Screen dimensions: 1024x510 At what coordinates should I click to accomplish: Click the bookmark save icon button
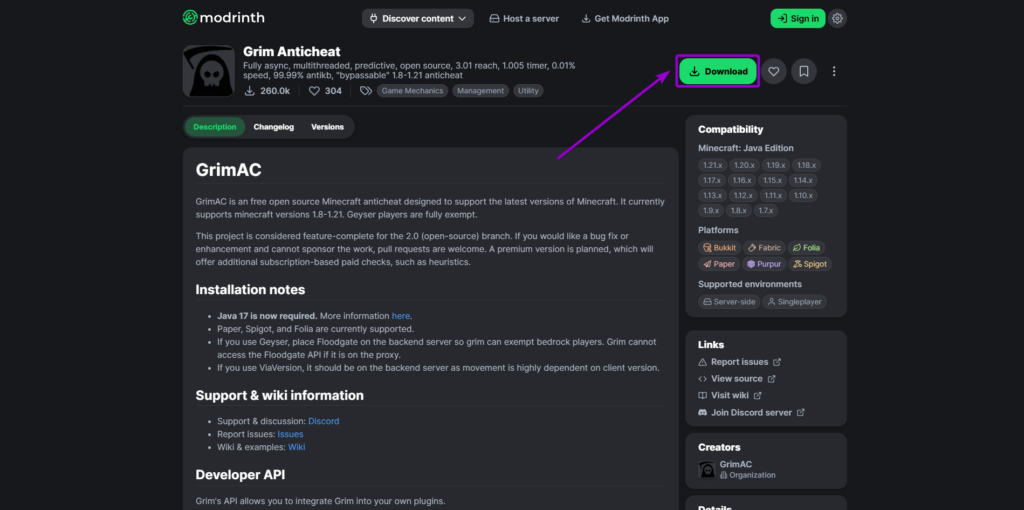(803, 71)
